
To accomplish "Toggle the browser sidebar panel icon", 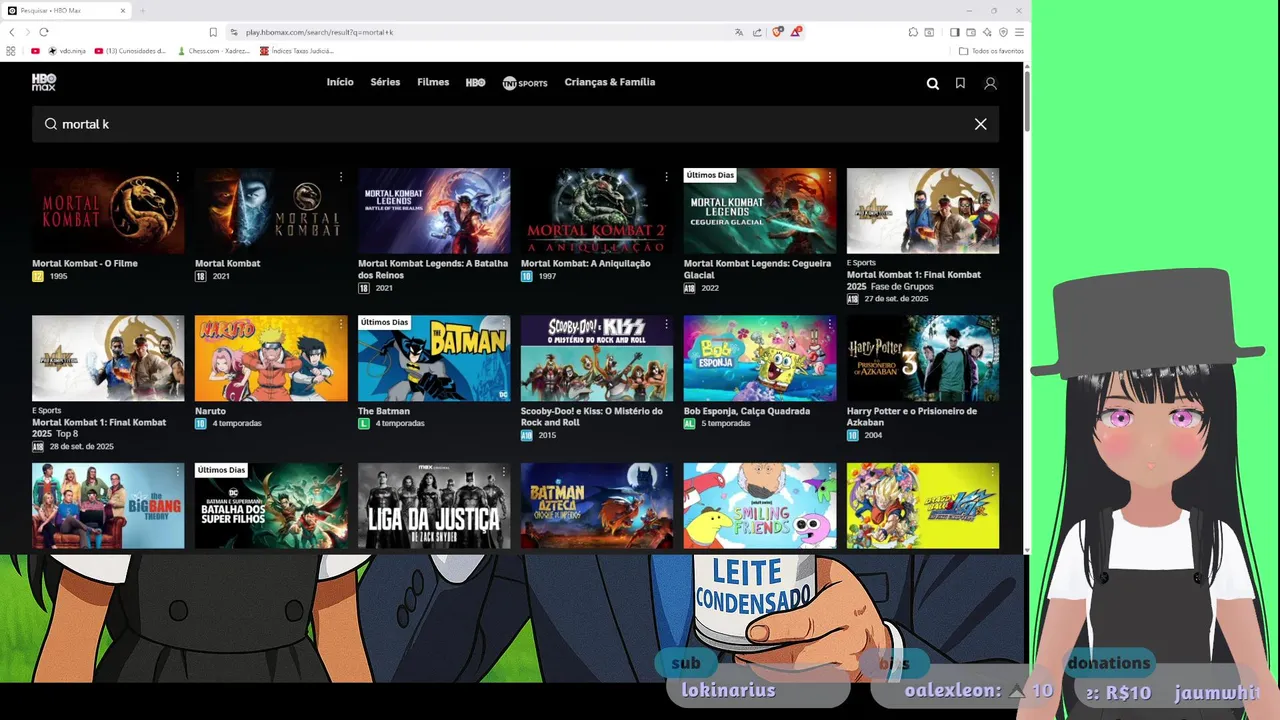I will (954, 32).
